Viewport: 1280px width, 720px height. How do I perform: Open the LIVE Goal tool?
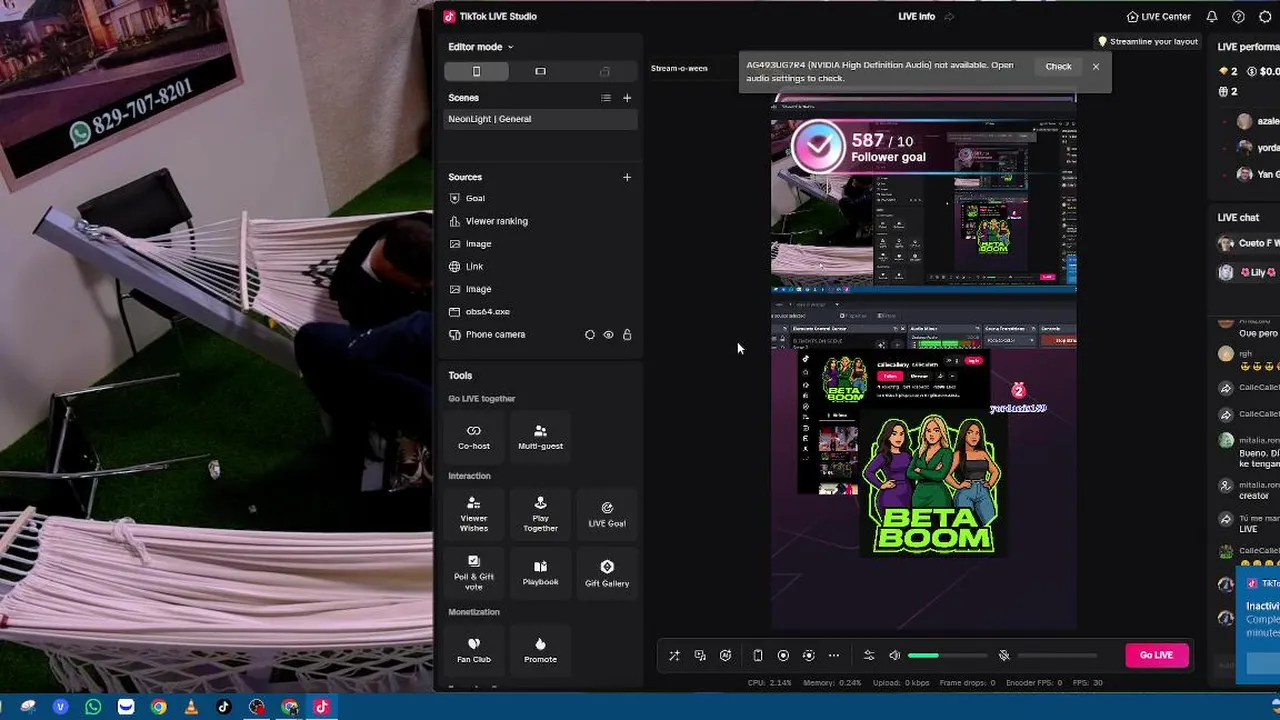coord(607,513)
